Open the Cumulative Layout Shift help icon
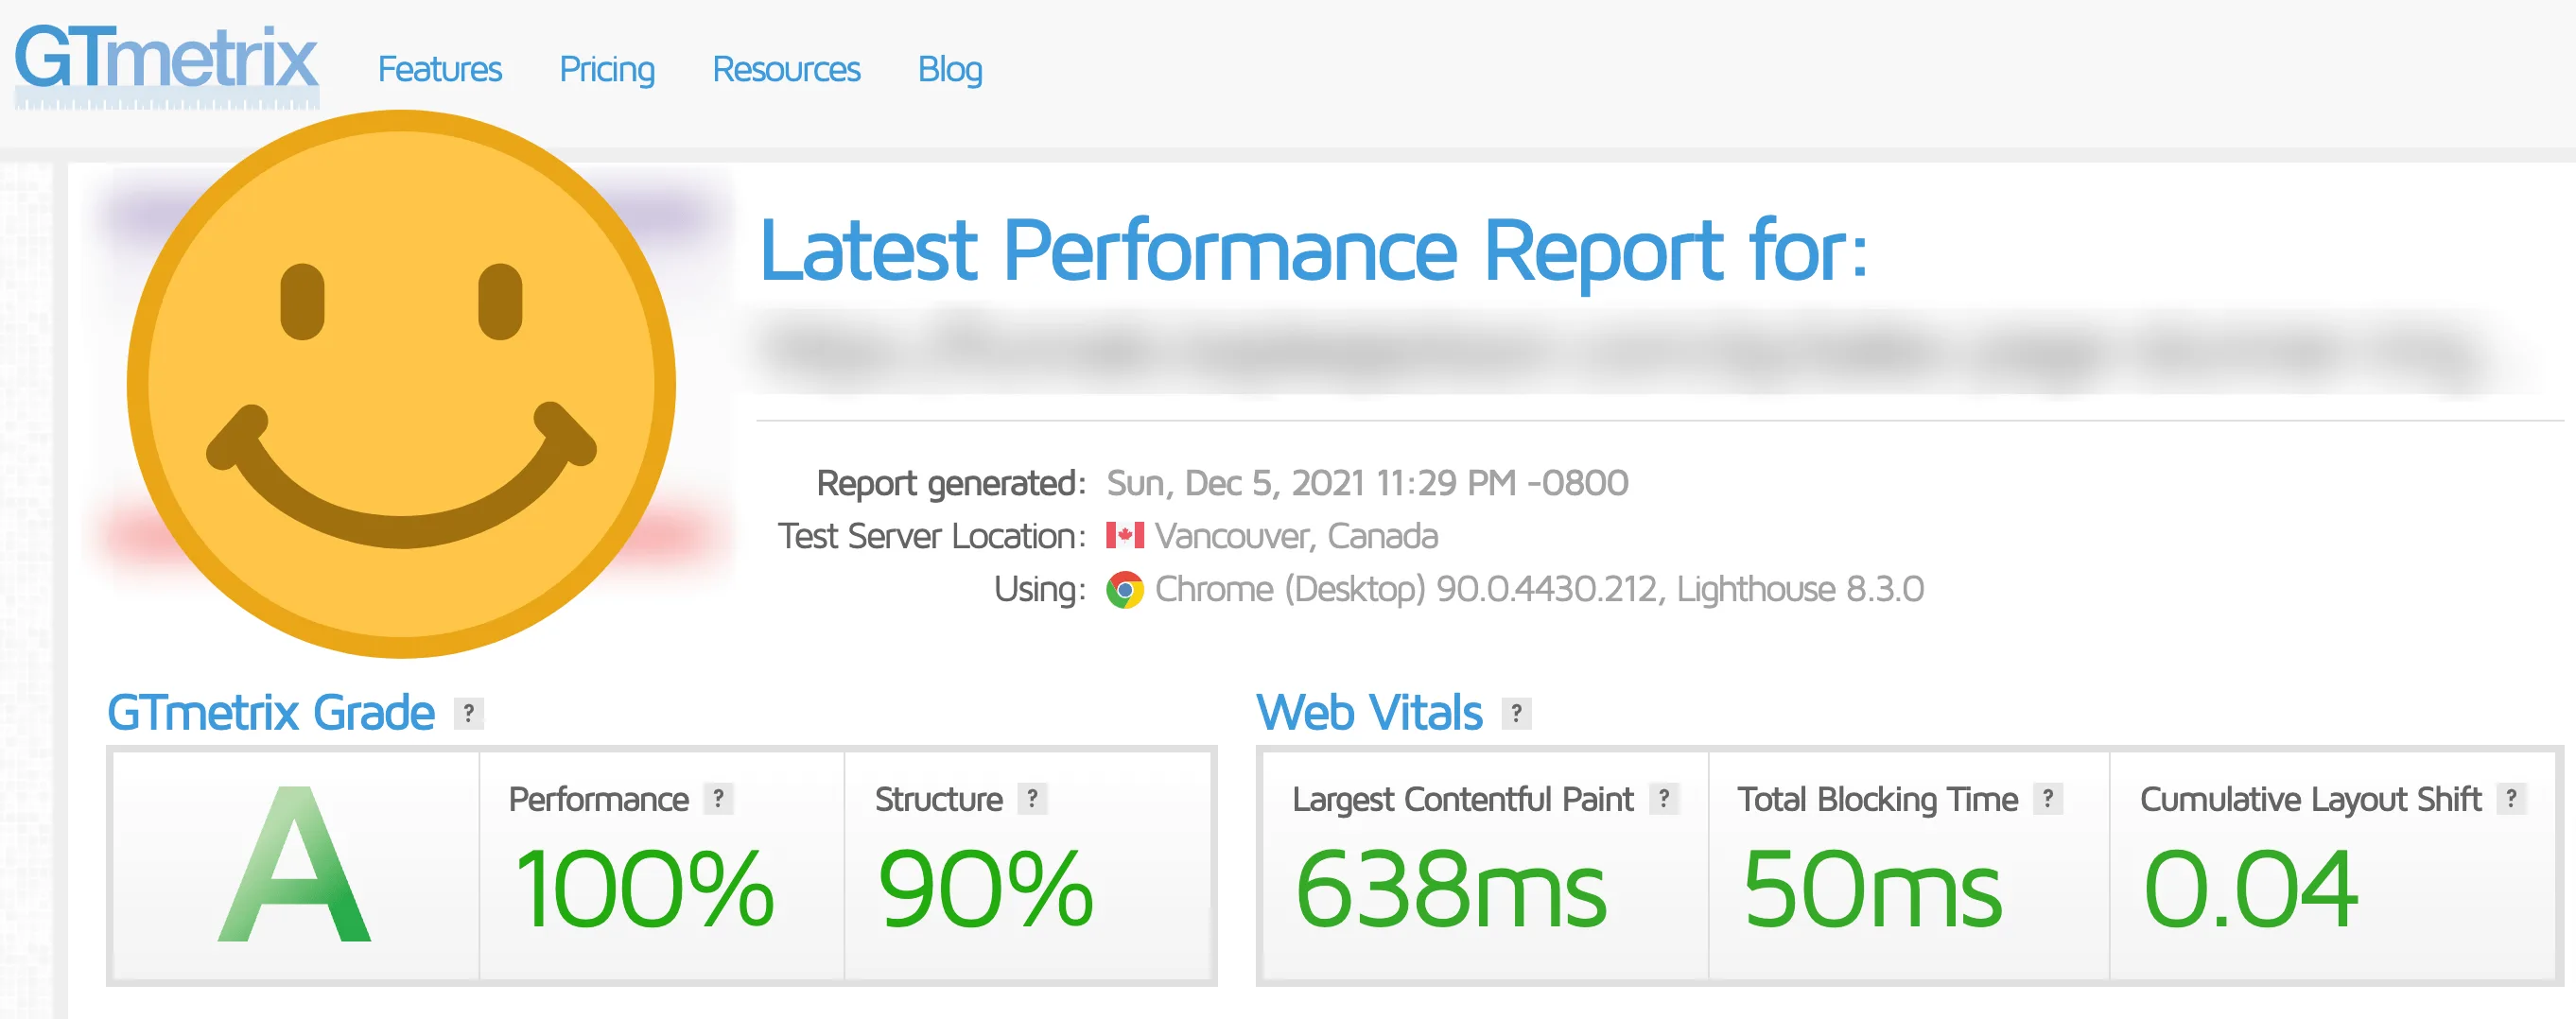The width and height of the screenshot is (2576, 1019). pos(2511,798)
